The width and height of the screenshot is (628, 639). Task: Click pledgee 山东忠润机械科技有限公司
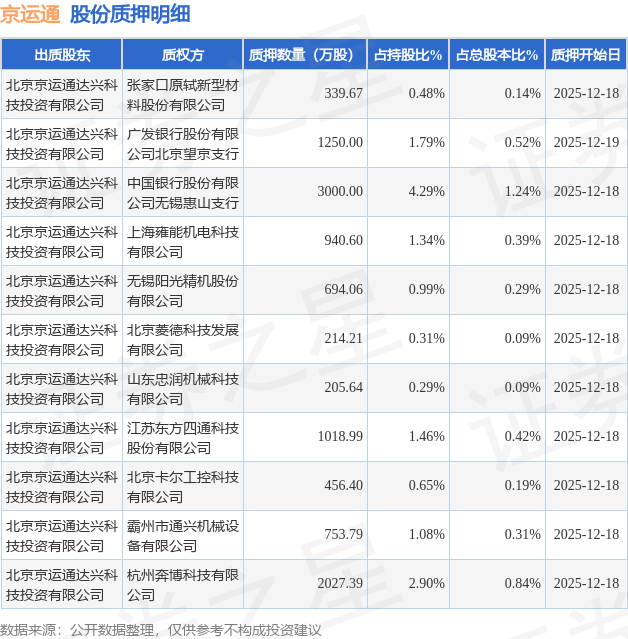(183, 389)
